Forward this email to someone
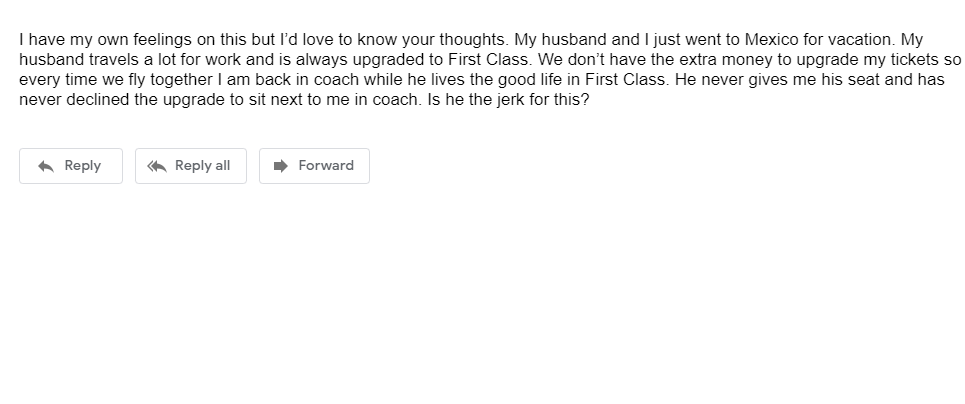Viewport: 965px width, 404px height. (x=314, y=166)
